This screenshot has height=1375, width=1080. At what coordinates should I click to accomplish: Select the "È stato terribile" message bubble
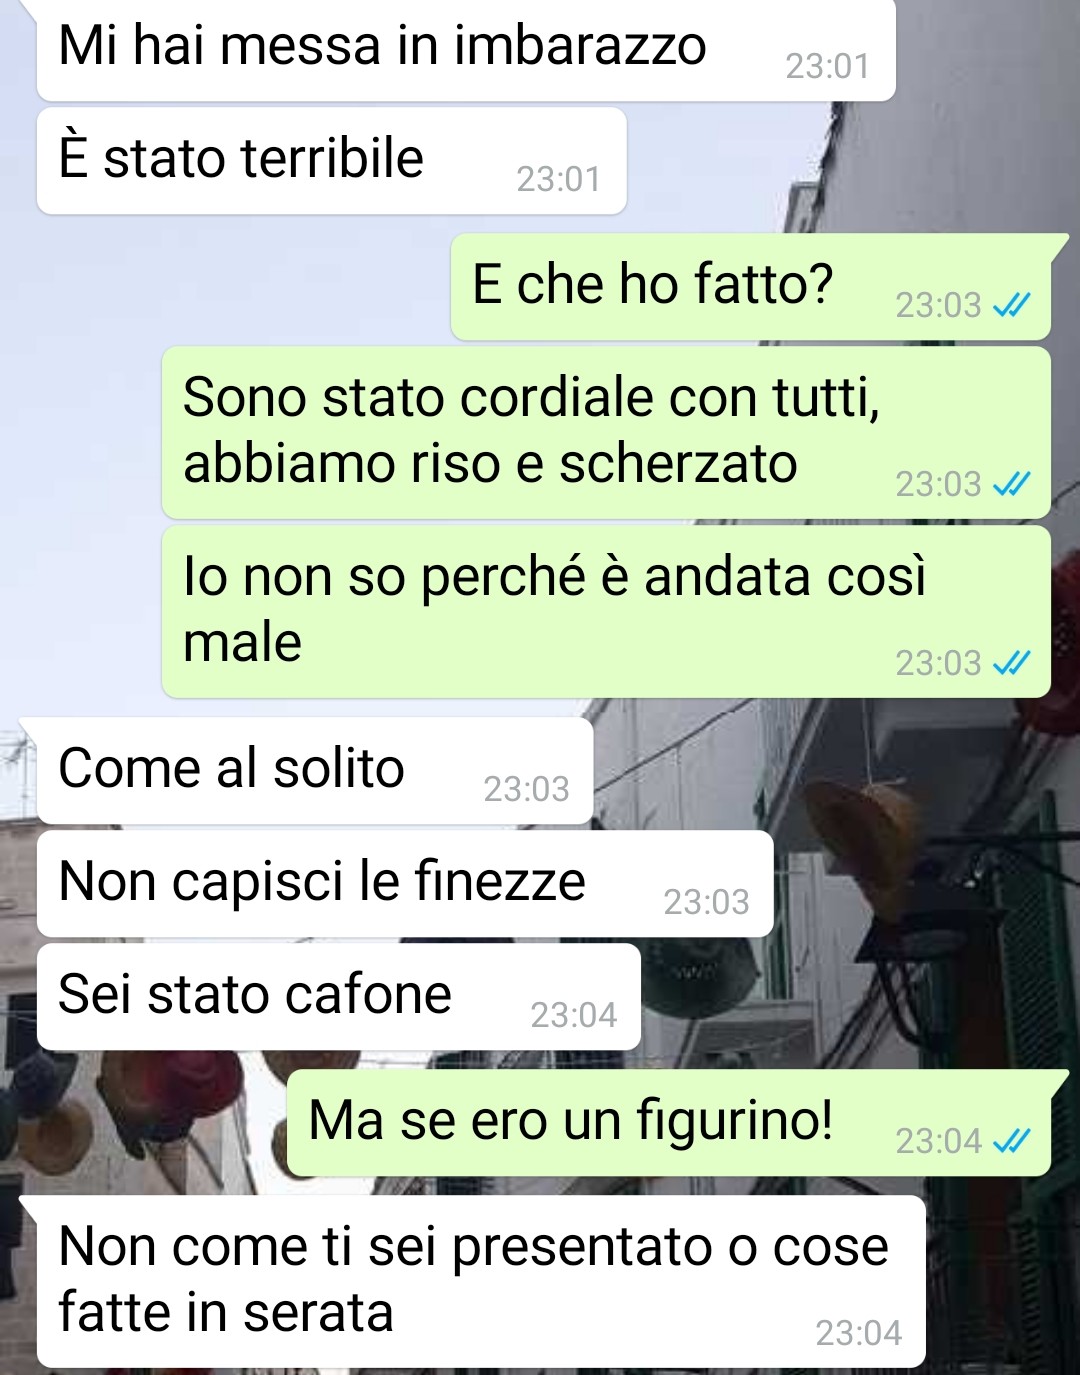tap(331, 161)
